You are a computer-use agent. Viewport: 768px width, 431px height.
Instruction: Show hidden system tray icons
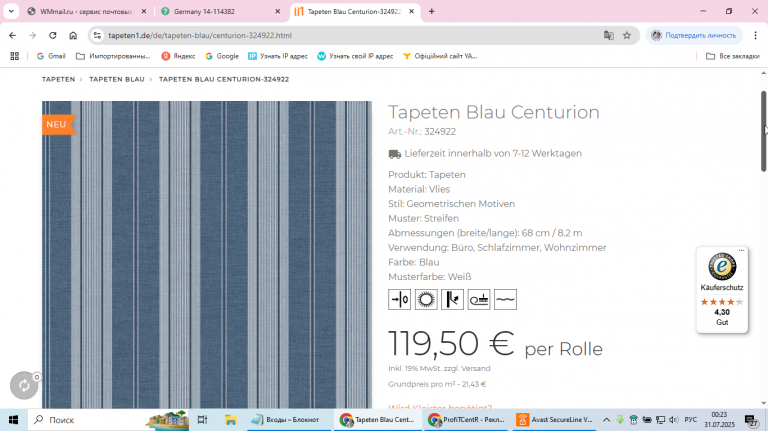point(606,420)
